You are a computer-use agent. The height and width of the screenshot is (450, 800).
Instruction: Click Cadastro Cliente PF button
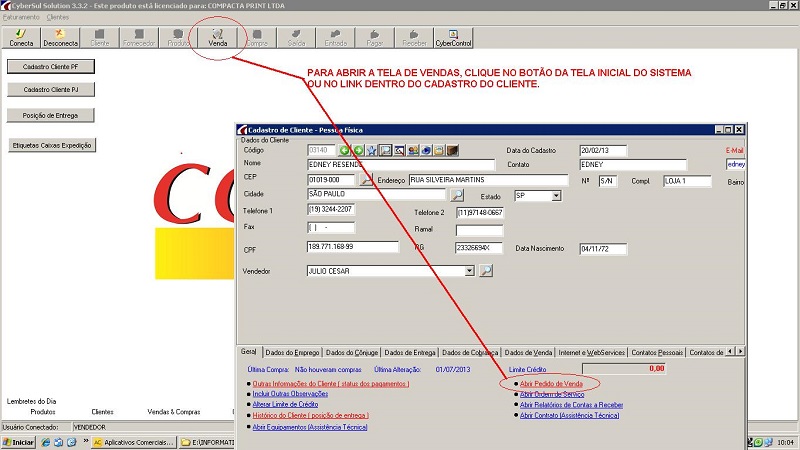tap(51, 67)
